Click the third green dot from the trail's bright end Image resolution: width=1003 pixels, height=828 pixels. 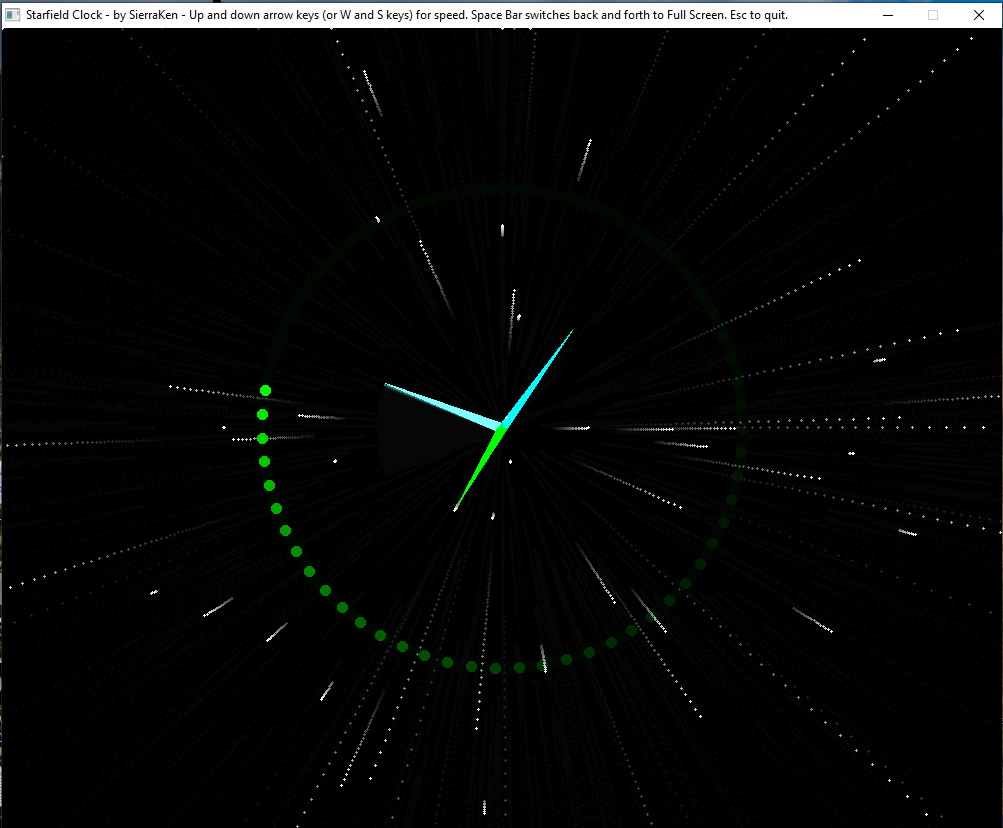coord(262,438)
